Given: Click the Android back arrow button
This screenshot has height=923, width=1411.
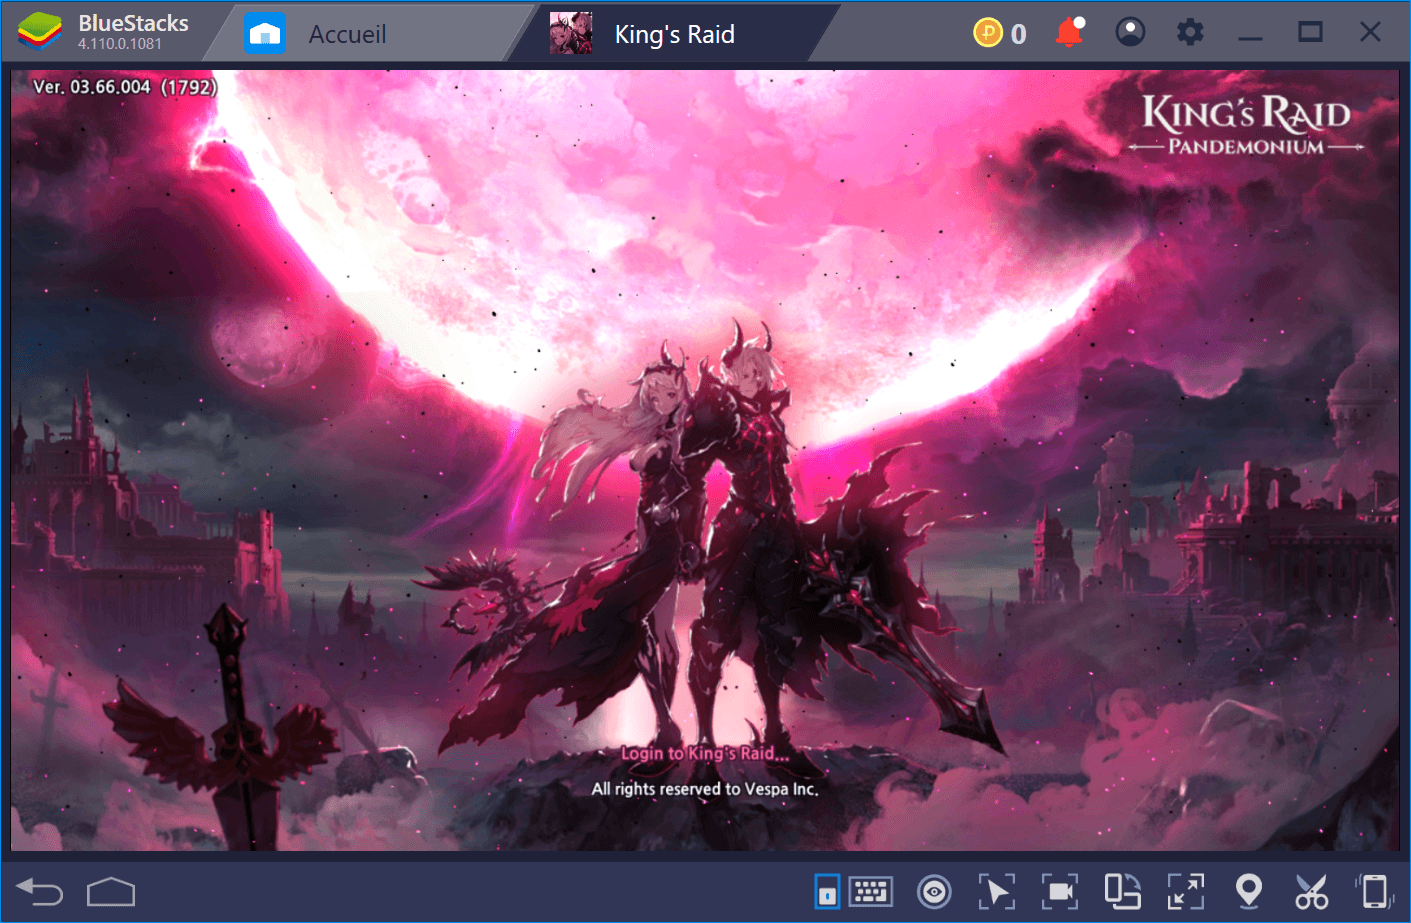Looking at the screenshot, I should 40,891.
